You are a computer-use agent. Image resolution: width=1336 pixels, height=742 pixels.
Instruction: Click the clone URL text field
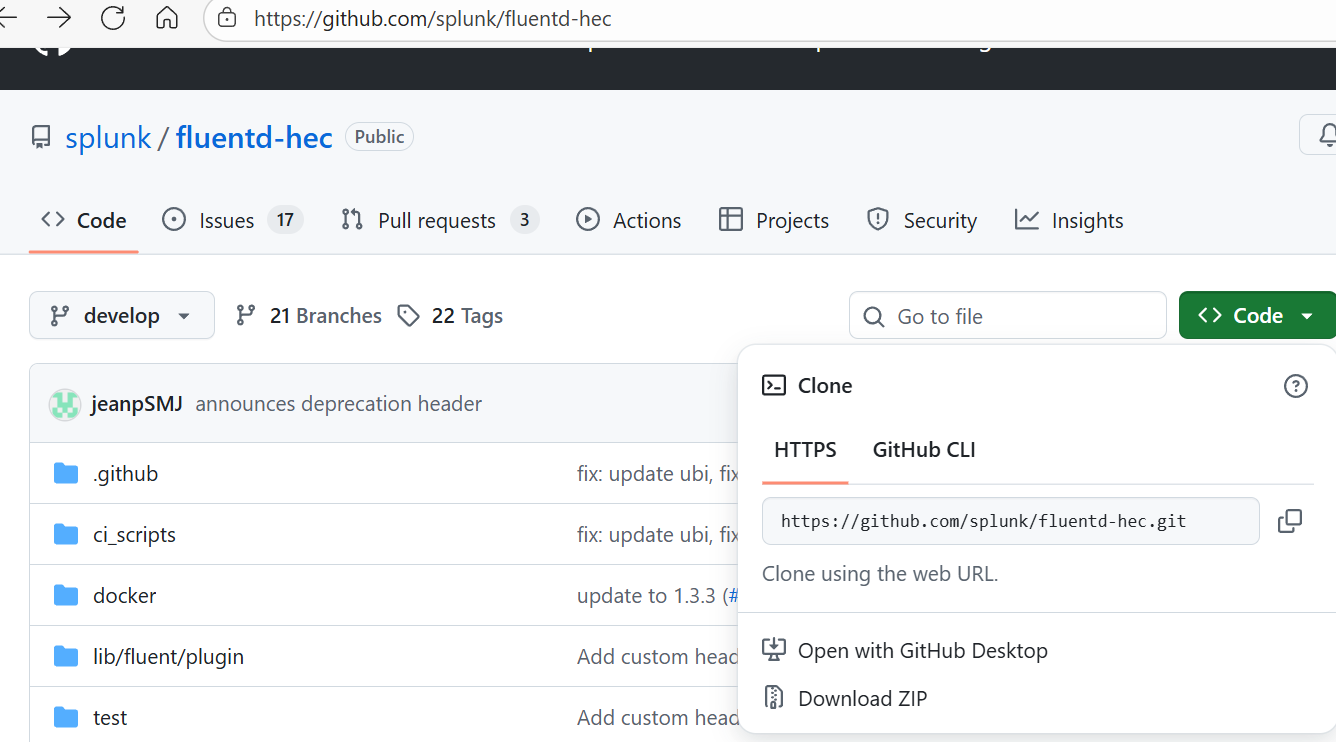1011,521
